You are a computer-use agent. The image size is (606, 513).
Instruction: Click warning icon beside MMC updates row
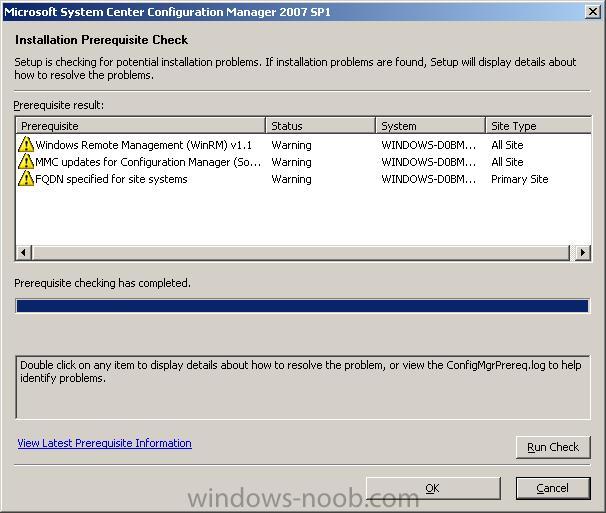click(26, 161)
